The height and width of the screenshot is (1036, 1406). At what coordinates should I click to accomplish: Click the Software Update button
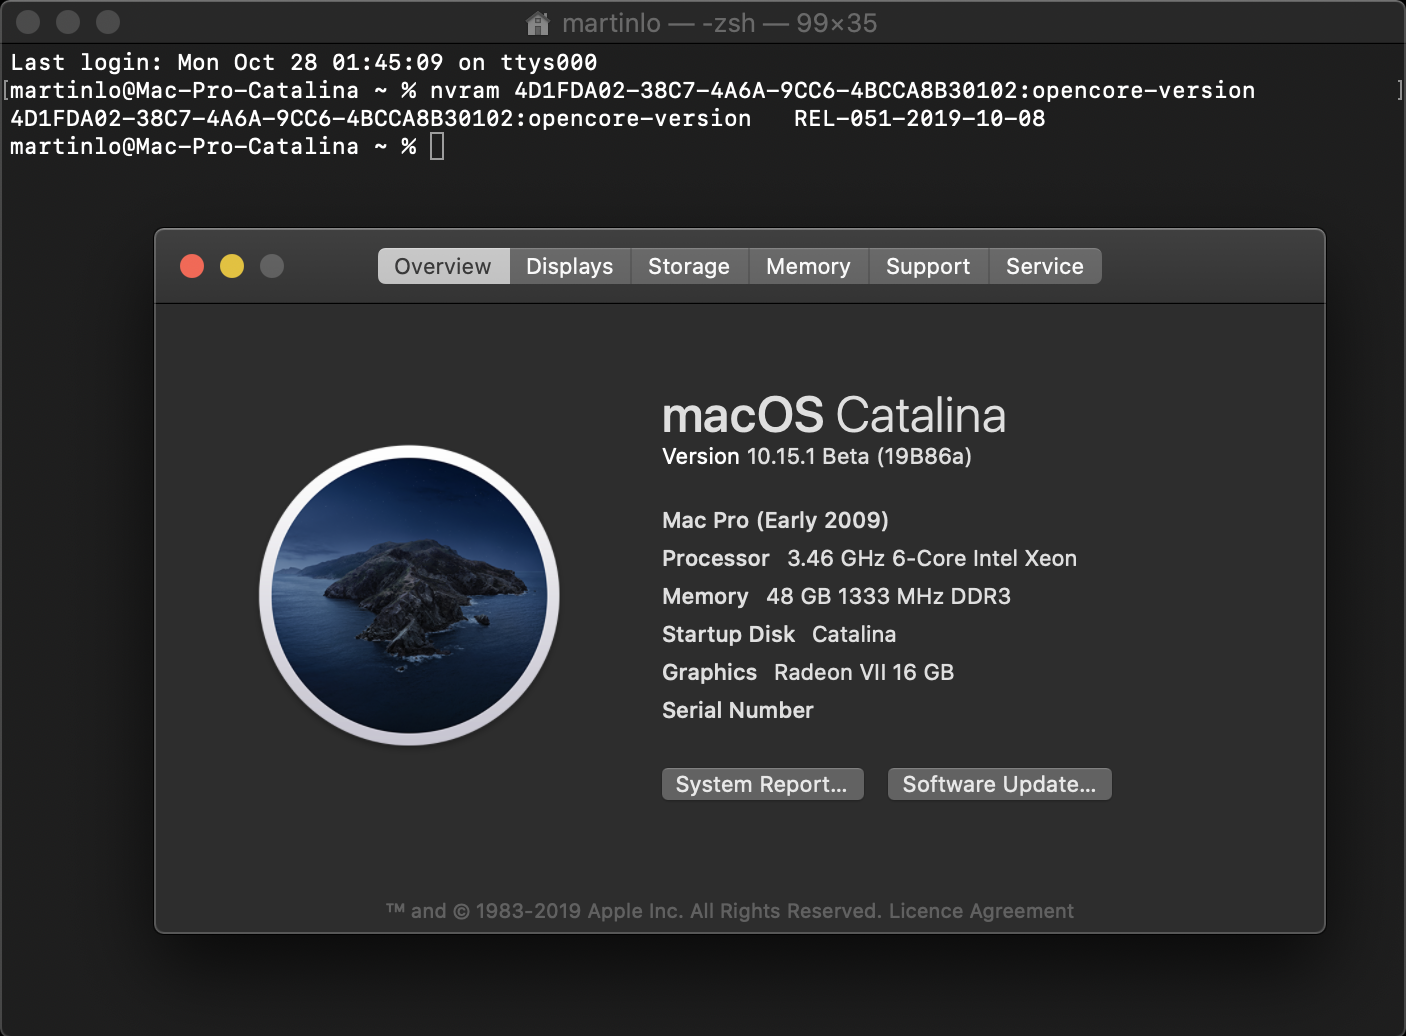999,784
